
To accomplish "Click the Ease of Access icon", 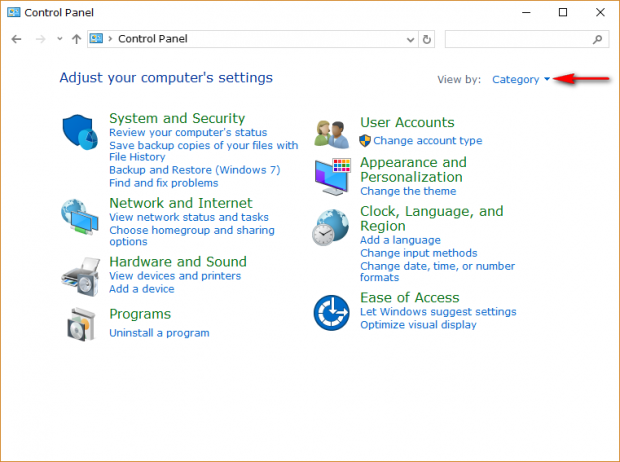I will tap(331, 312).
